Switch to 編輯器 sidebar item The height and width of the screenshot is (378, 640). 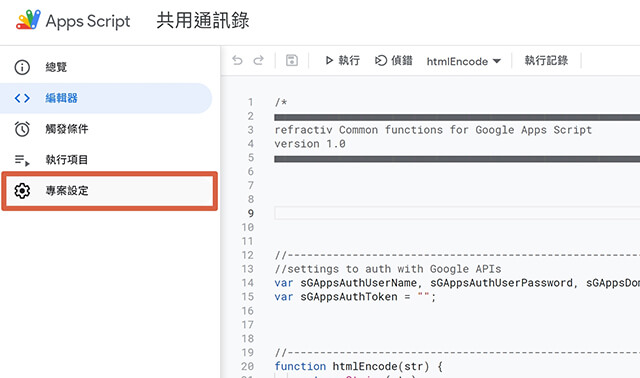click(106, 98)
